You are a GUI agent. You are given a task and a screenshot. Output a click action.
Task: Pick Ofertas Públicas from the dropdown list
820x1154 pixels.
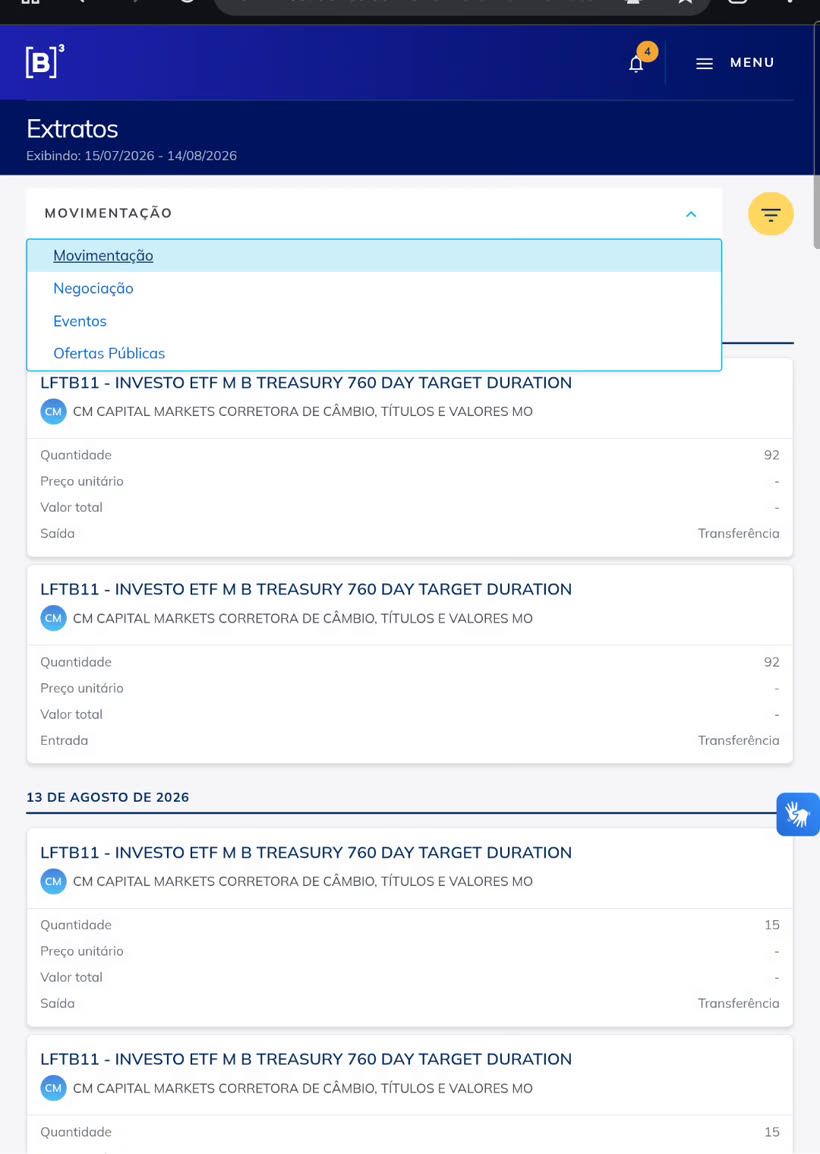[374, 353]
